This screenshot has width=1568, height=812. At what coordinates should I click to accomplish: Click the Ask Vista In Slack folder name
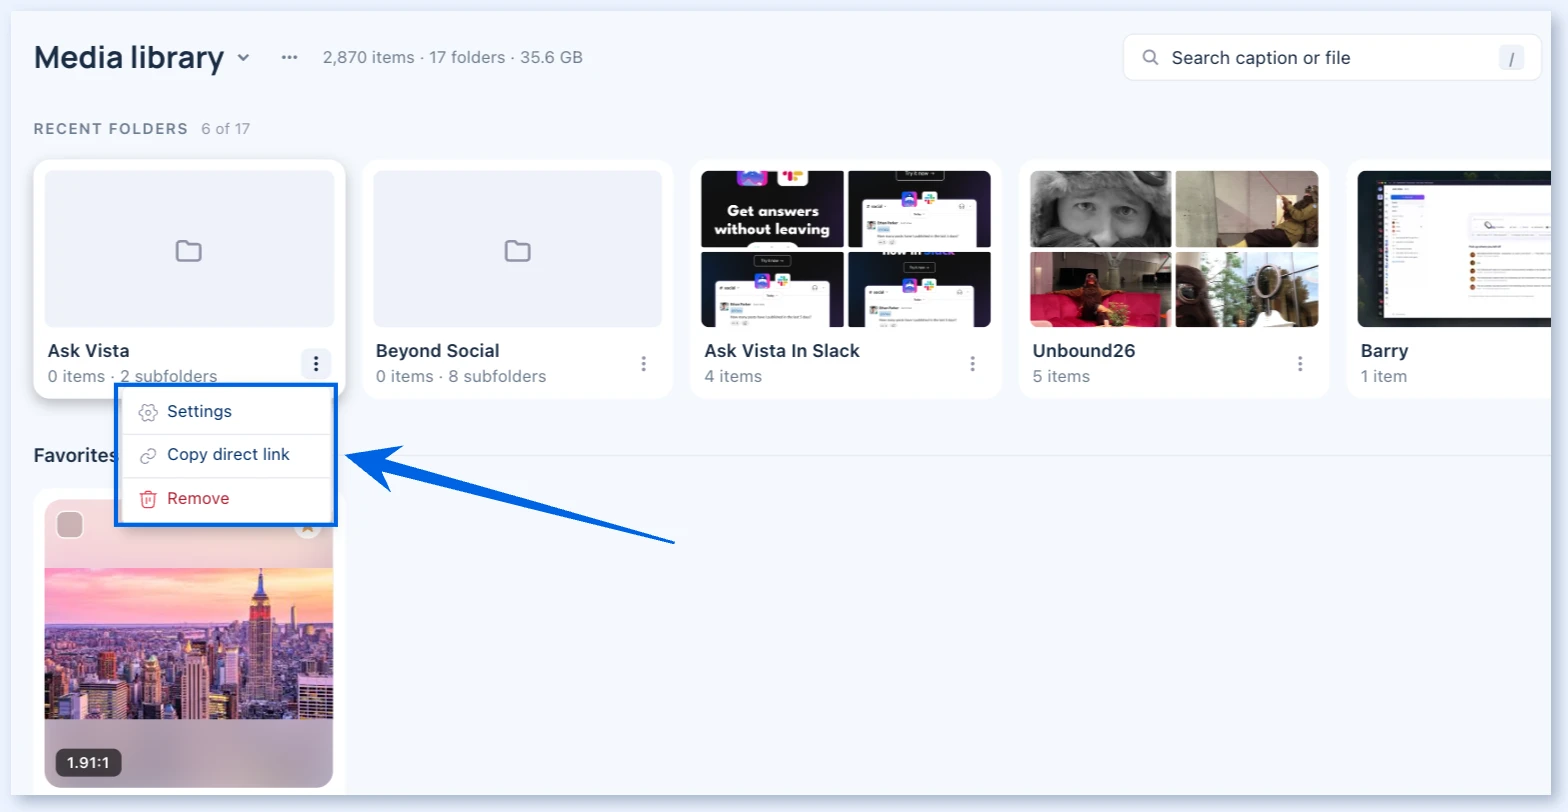pyautogui.click(x=782, y=351)
